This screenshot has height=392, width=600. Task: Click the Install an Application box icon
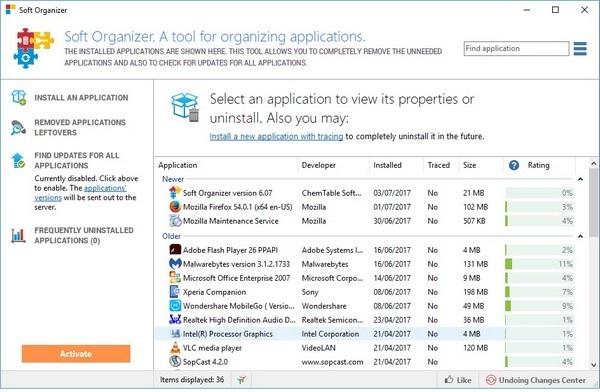pyautogui.click(x=18, y=98)
